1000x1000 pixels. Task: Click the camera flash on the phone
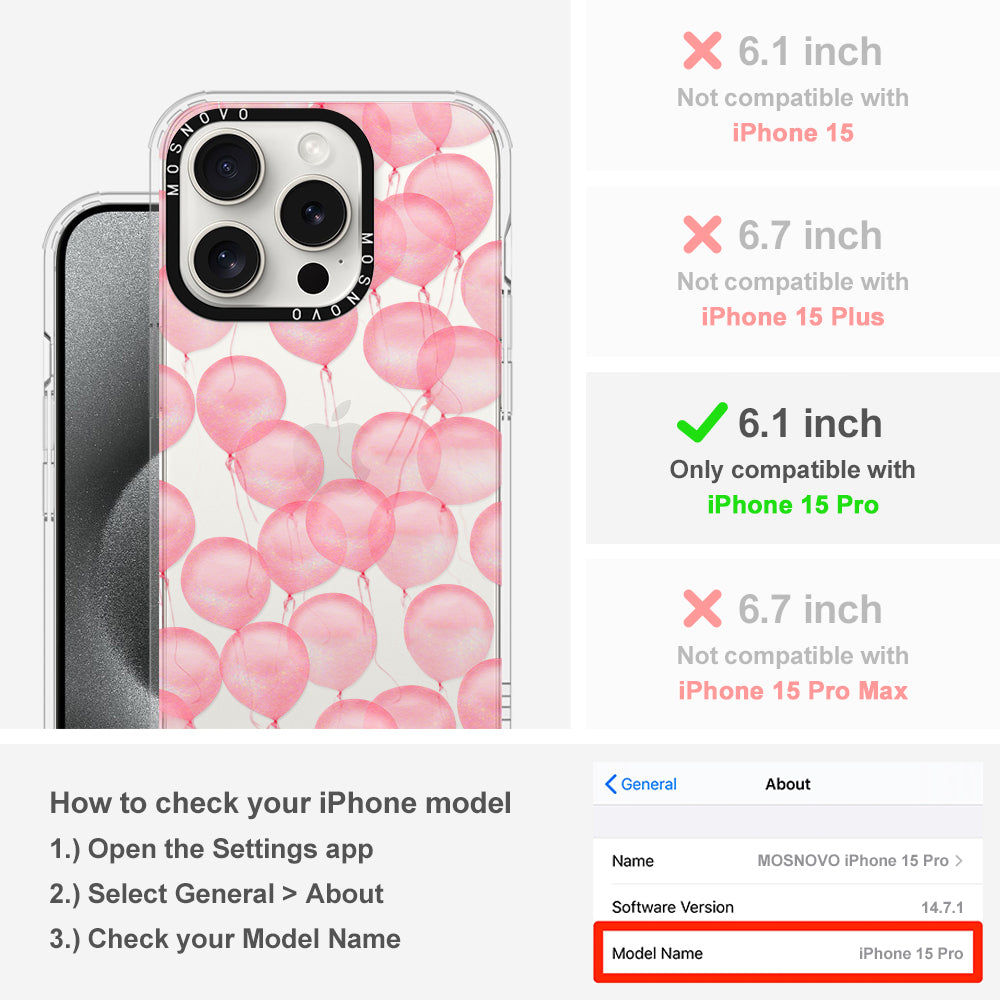click(x=314, y=149)
